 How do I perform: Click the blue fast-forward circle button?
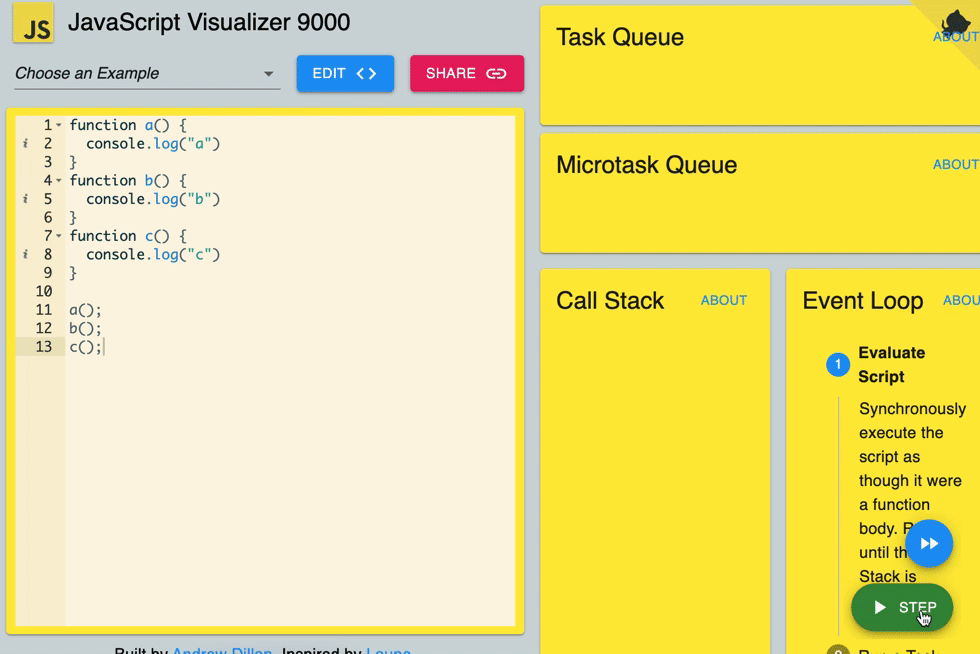point(929,543)
